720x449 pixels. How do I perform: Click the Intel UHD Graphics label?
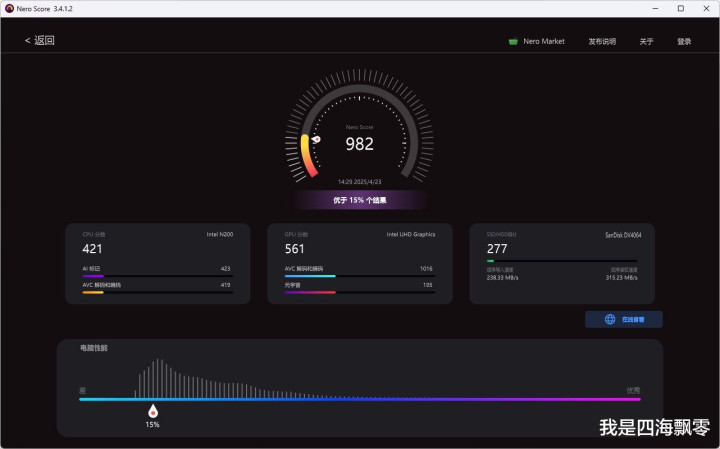[411, 234]
